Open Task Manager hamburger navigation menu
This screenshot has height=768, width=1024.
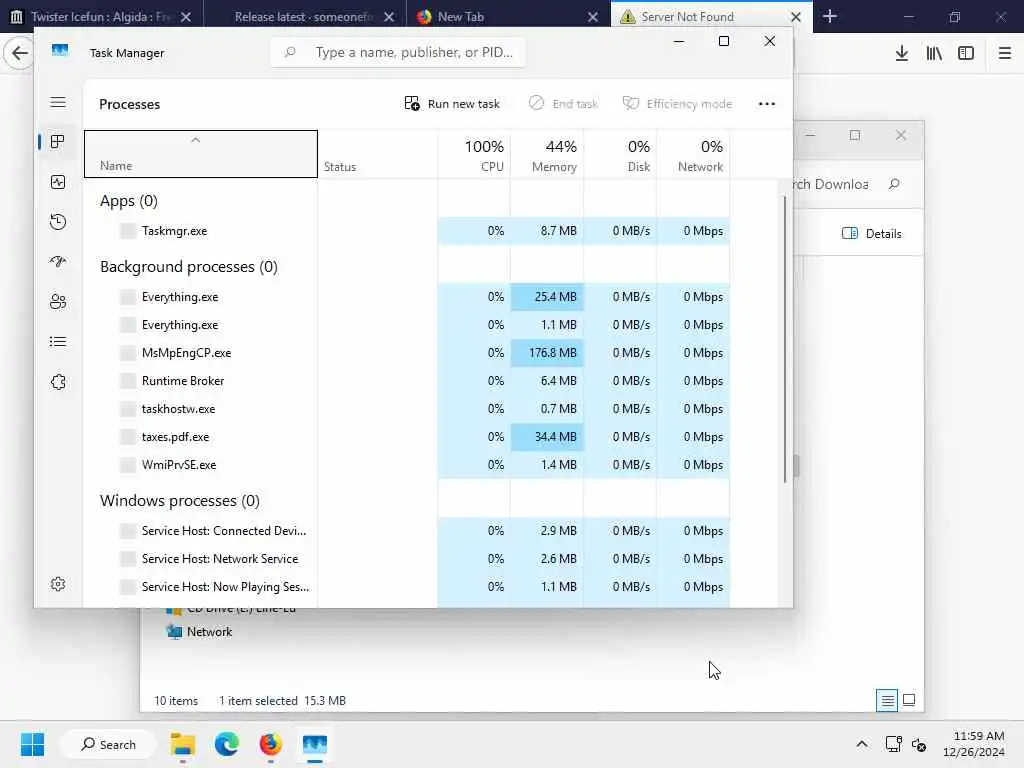(x=58, y=103)
